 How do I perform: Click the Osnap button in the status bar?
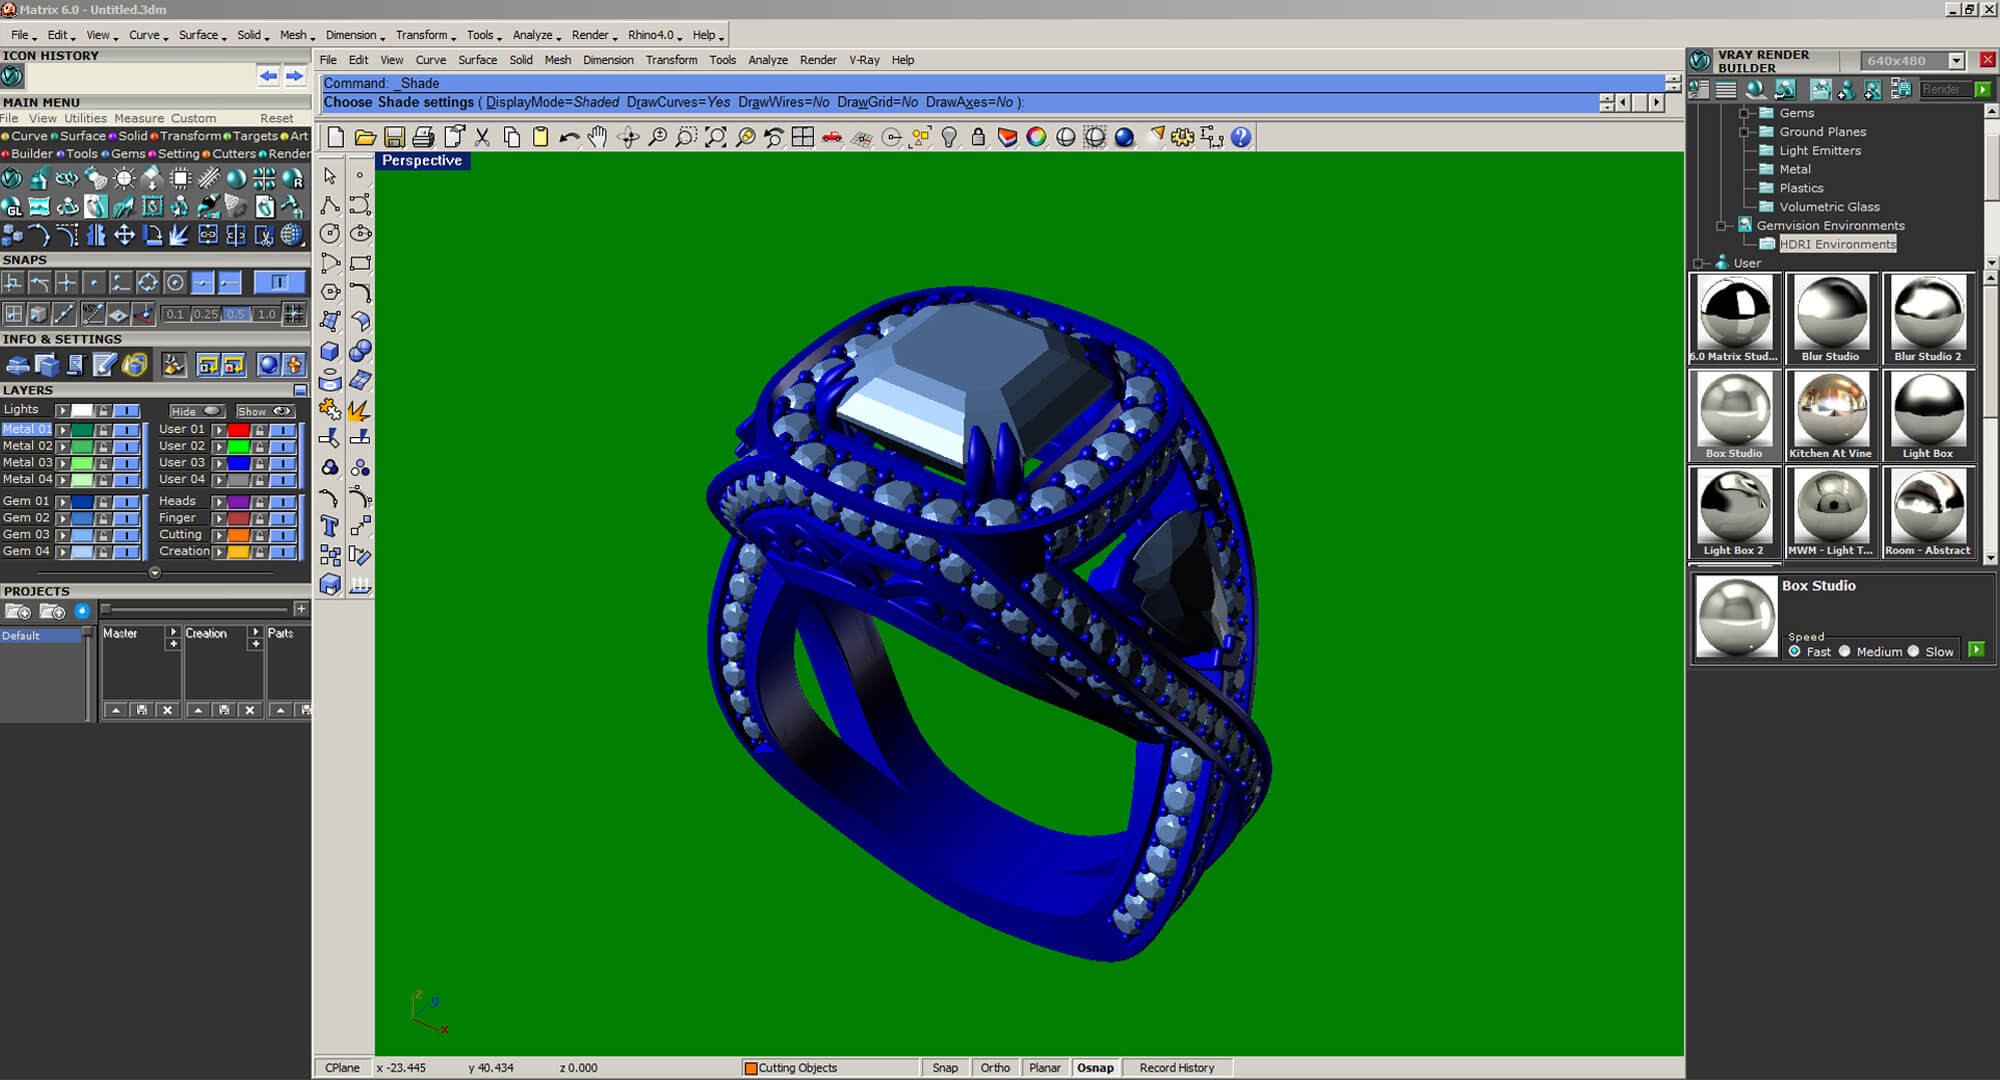tap(1096, 1067)
